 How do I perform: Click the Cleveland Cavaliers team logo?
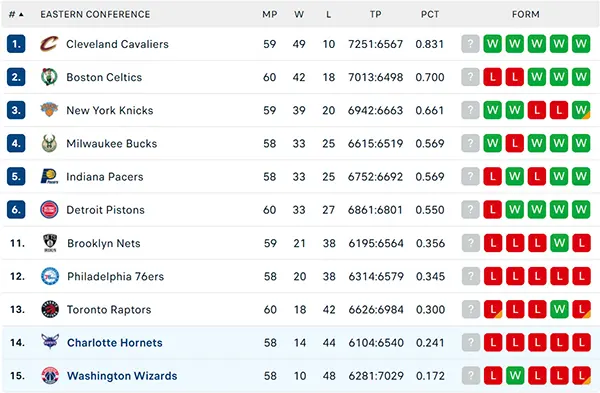click(49, 44)
